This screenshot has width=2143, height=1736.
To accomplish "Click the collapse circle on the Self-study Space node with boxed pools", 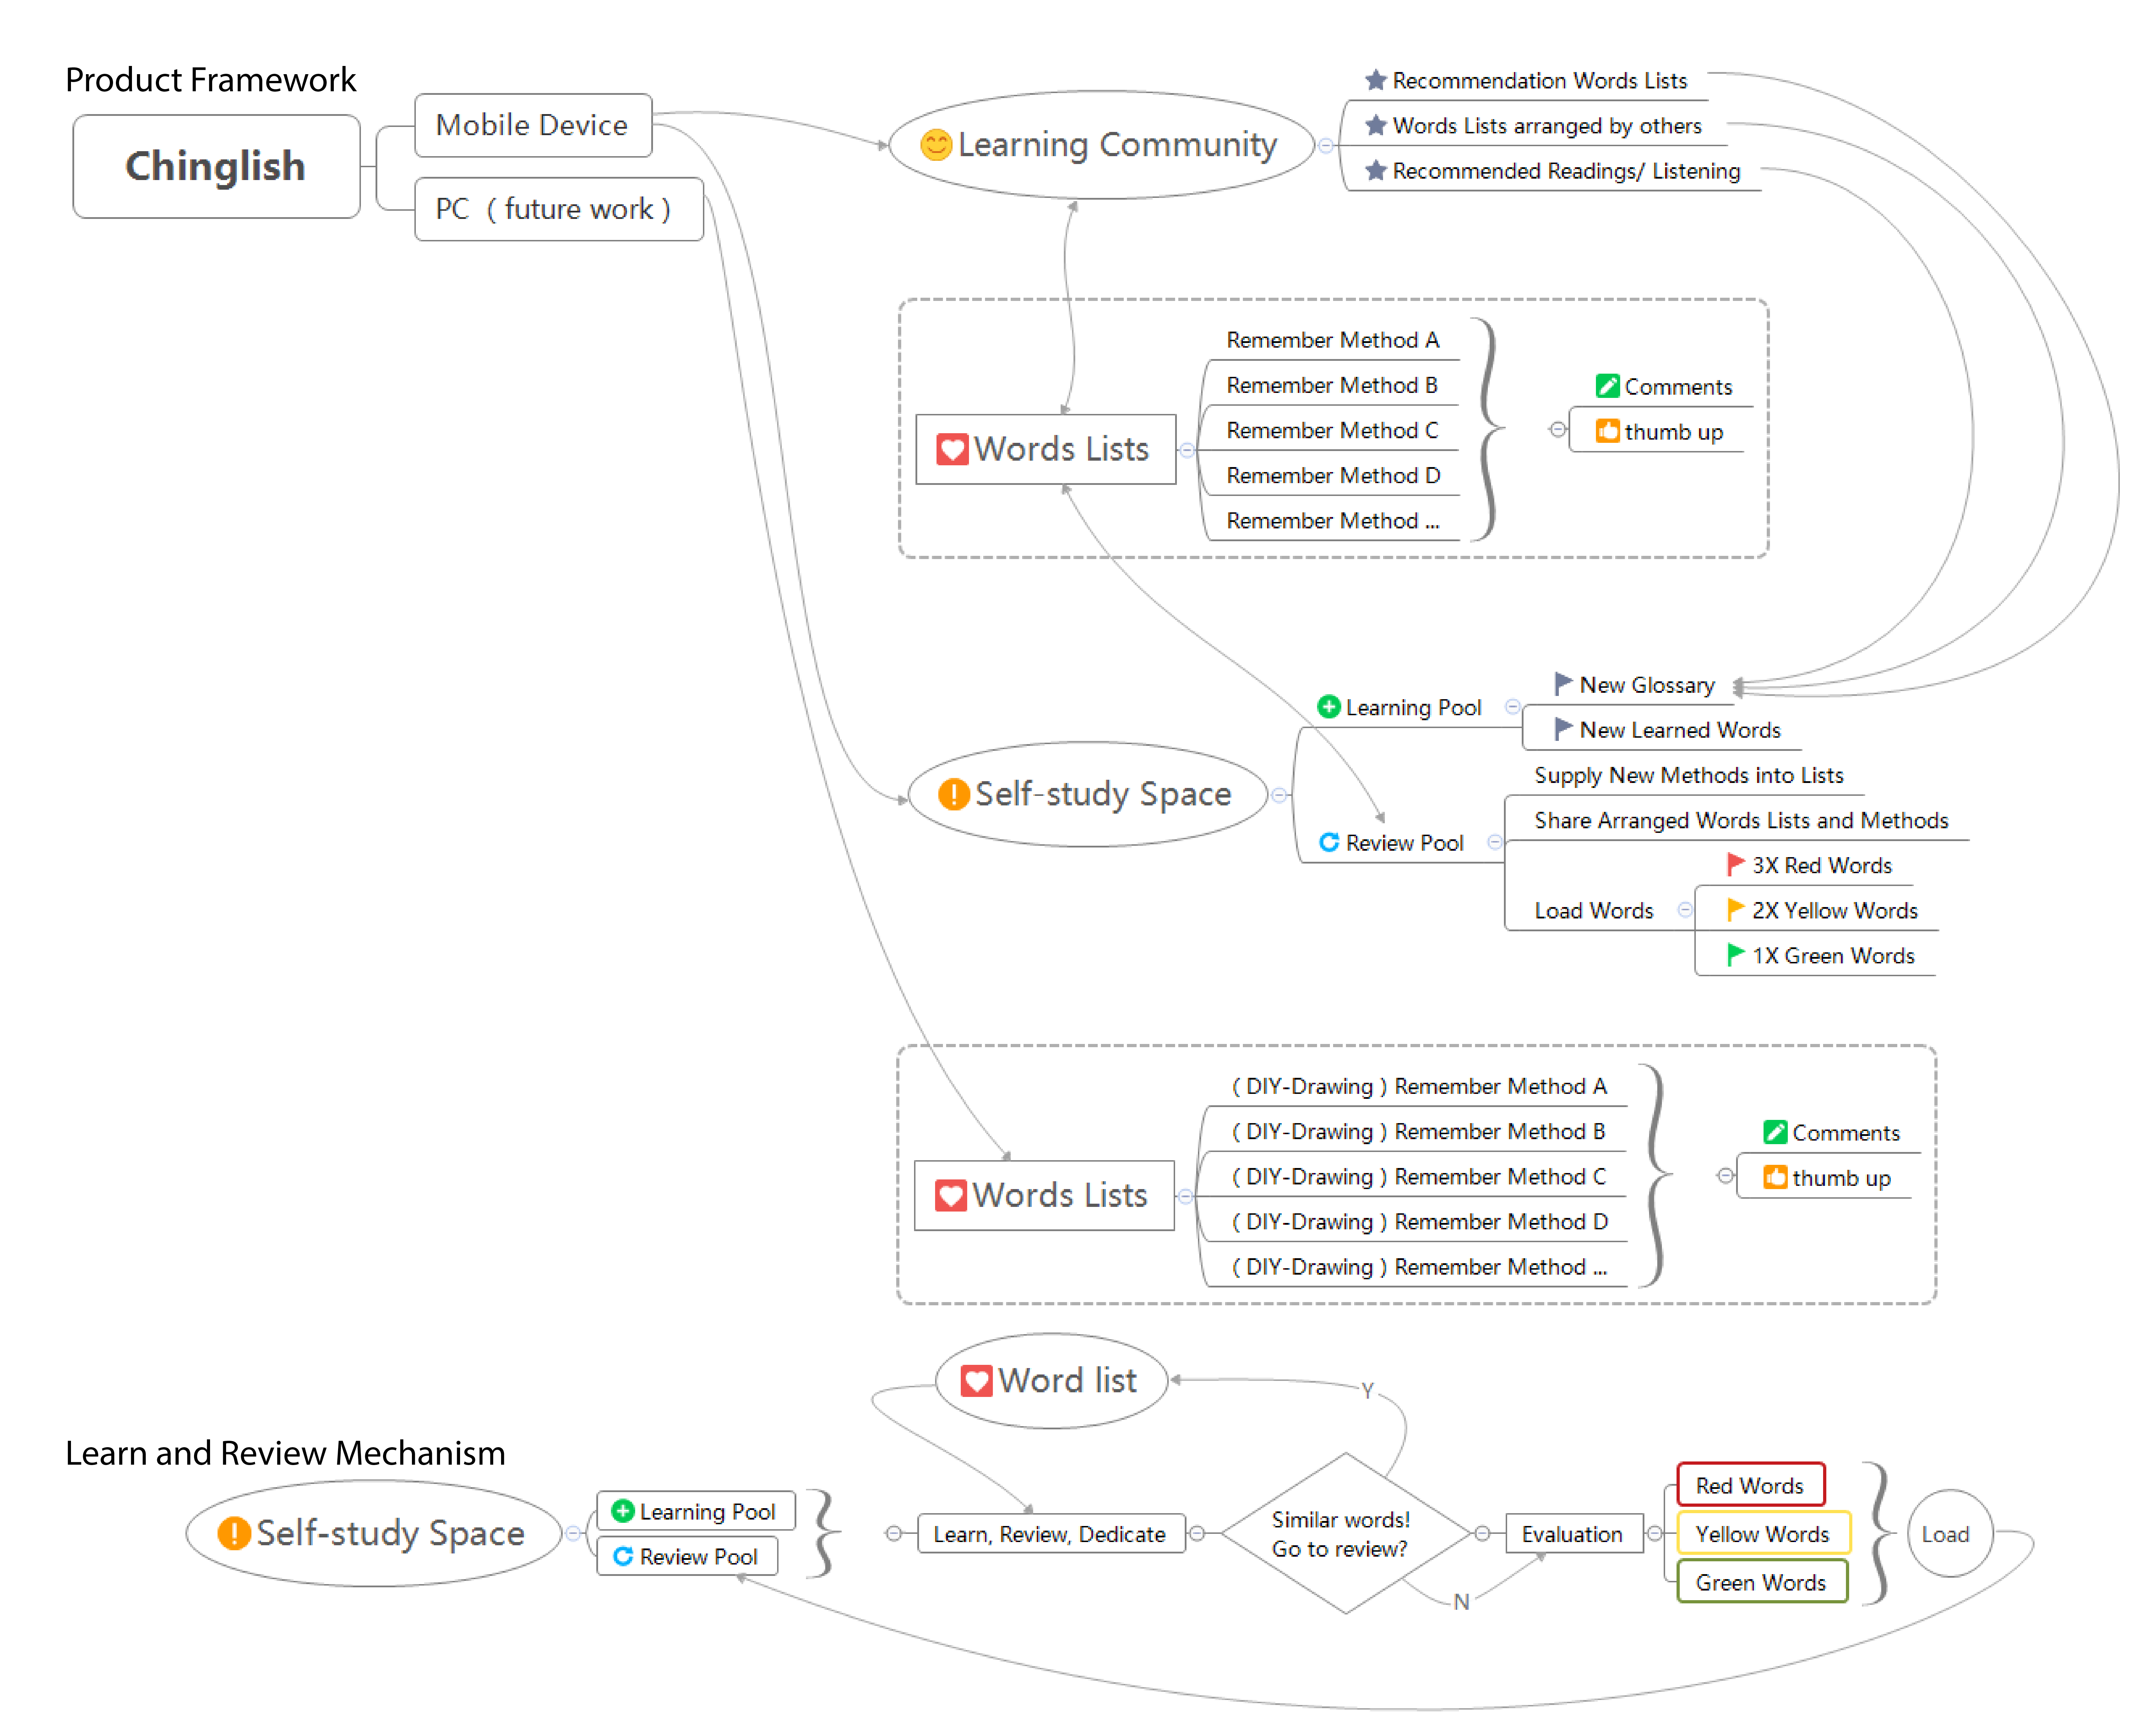I will pyautogui.click(x=573, y=1534).
